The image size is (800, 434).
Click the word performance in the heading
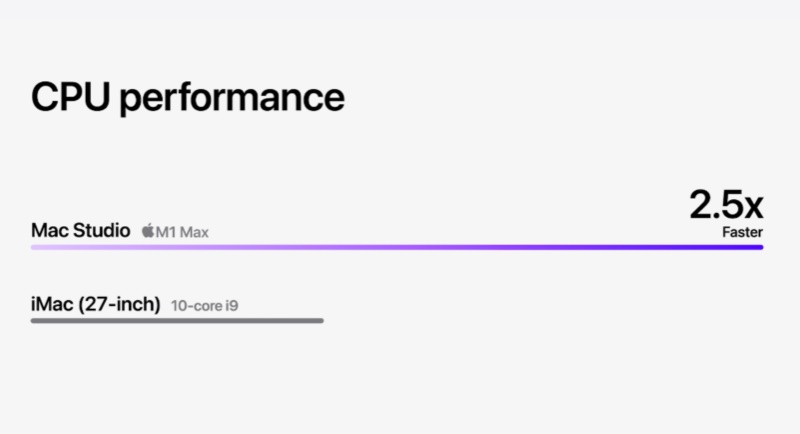click(232, 100)
